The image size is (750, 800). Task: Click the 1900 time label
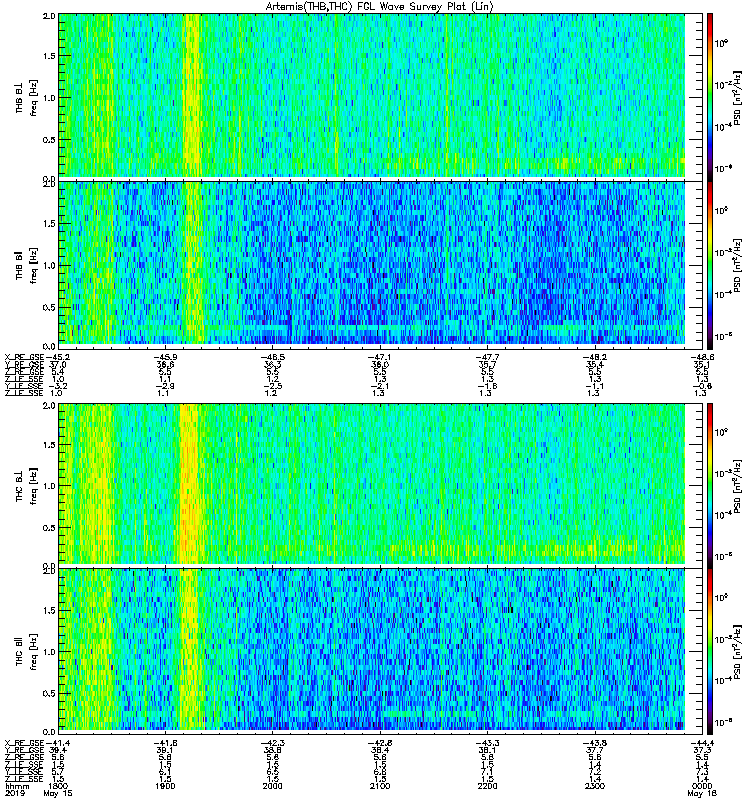(165, 786)
